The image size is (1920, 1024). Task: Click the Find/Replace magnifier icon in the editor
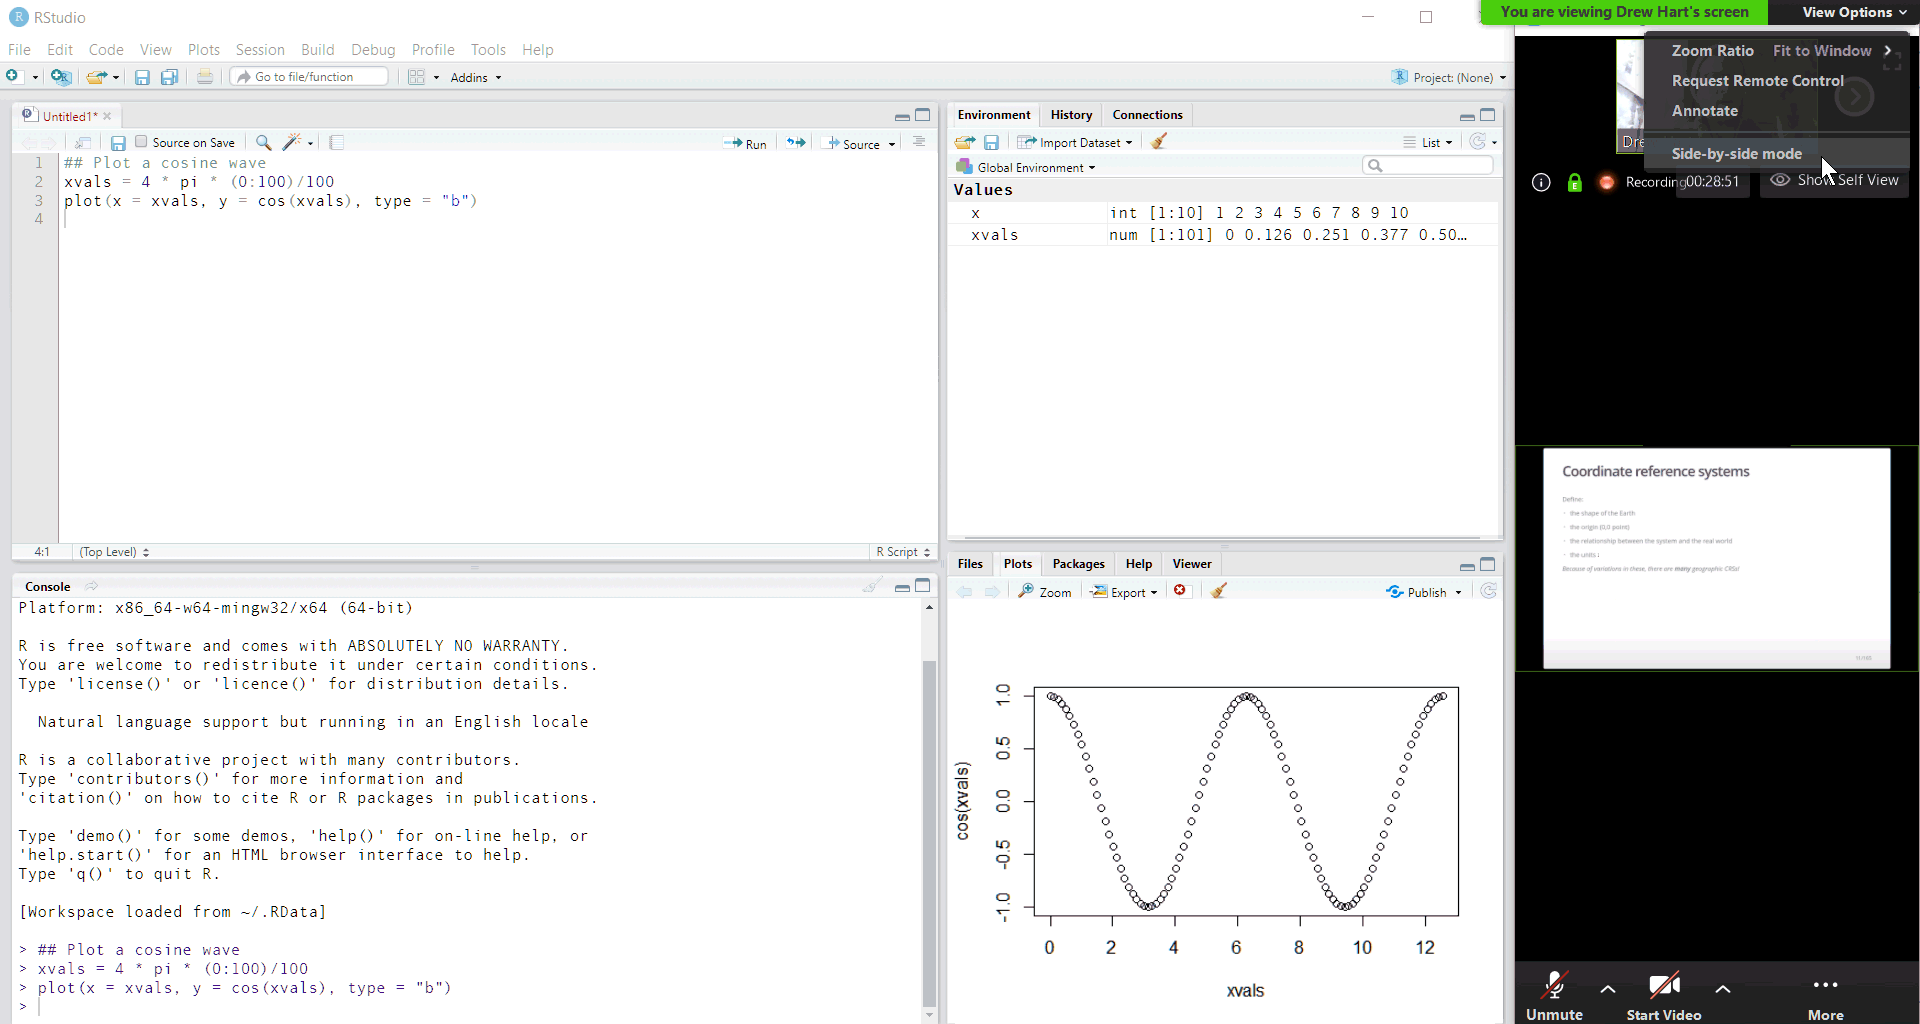tap(263, 143)
